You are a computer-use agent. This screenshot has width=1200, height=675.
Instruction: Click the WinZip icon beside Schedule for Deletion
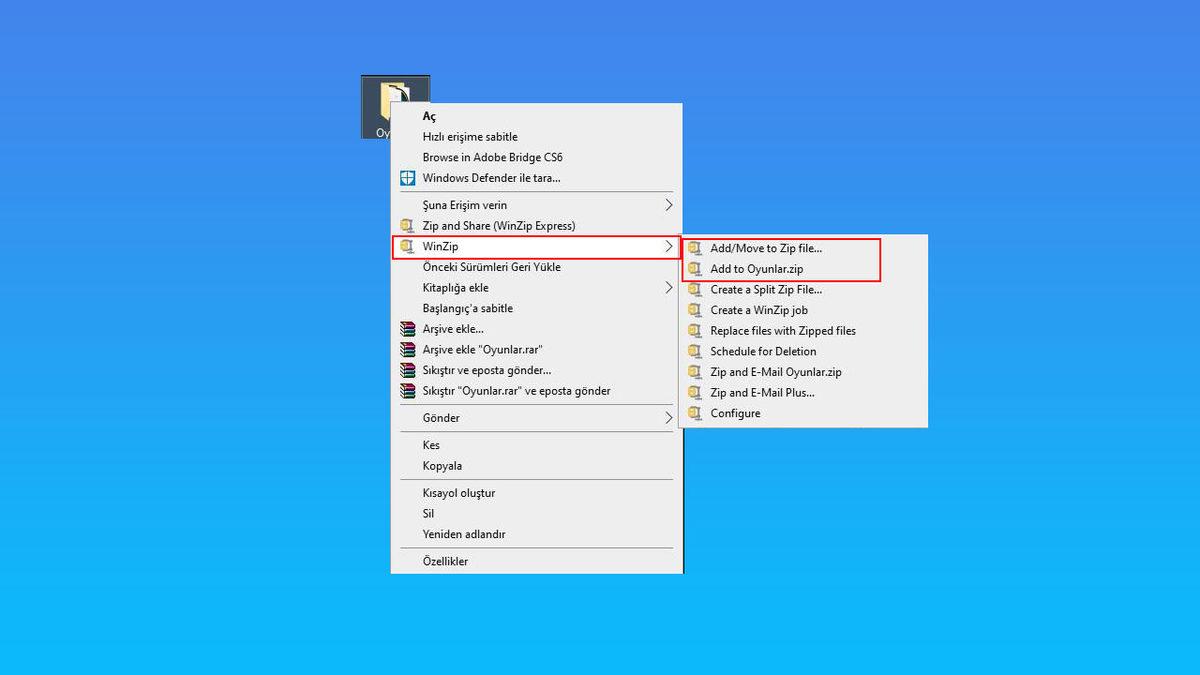(694, 351)
